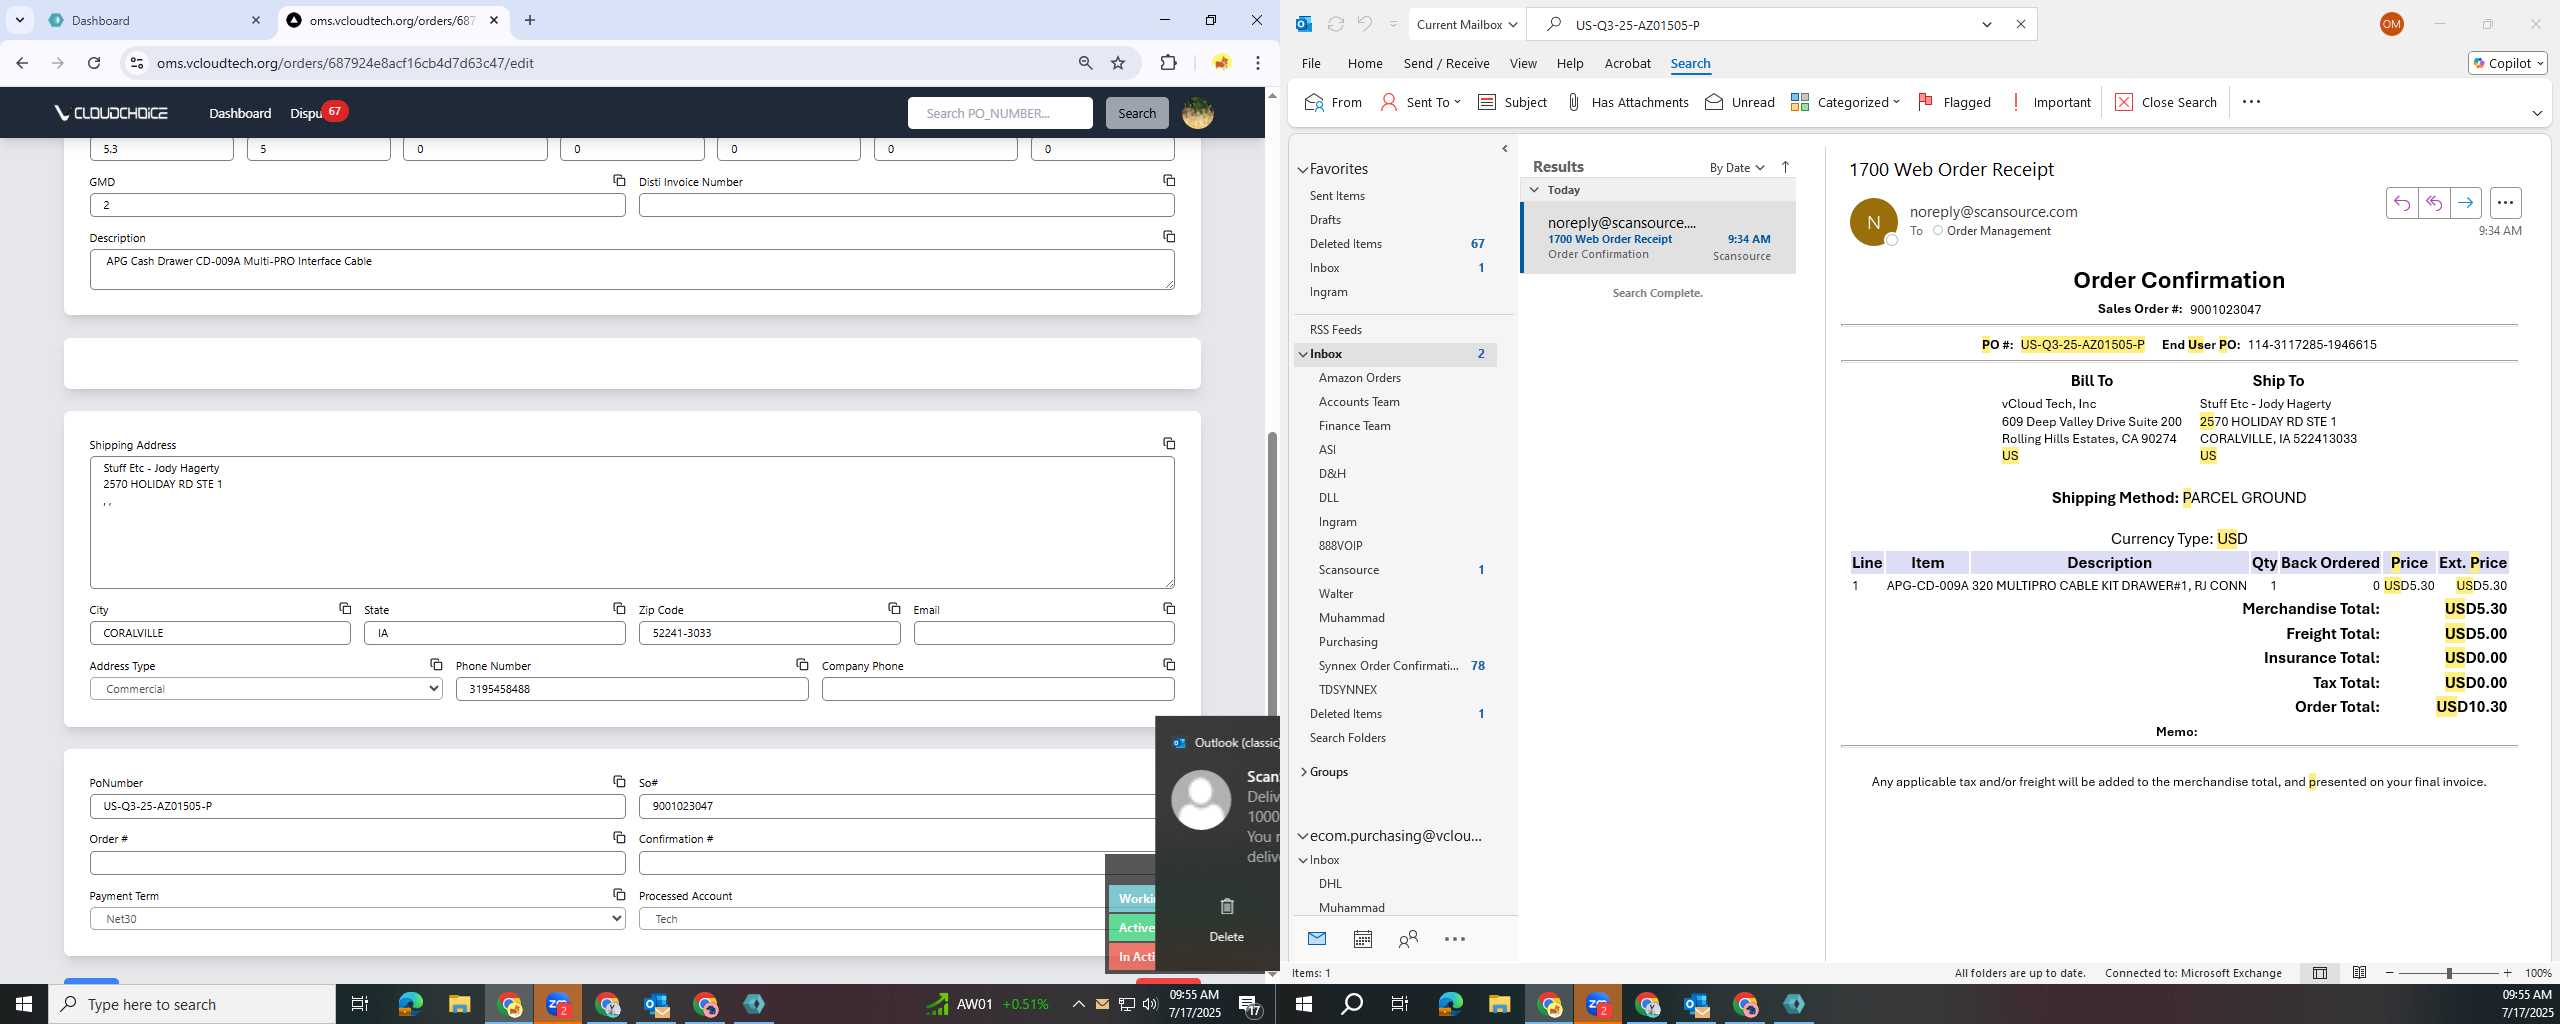The height and width of the screenshot is (1024, 2560).
Task: Expand the Groups section
Action: (x=1303, y=772)
